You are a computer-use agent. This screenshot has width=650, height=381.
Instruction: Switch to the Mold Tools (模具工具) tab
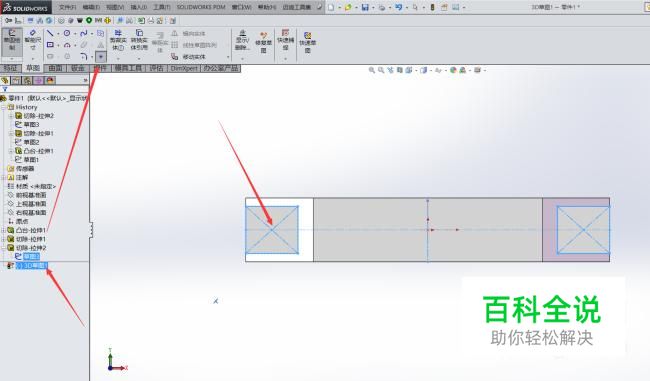pos(128,68)
